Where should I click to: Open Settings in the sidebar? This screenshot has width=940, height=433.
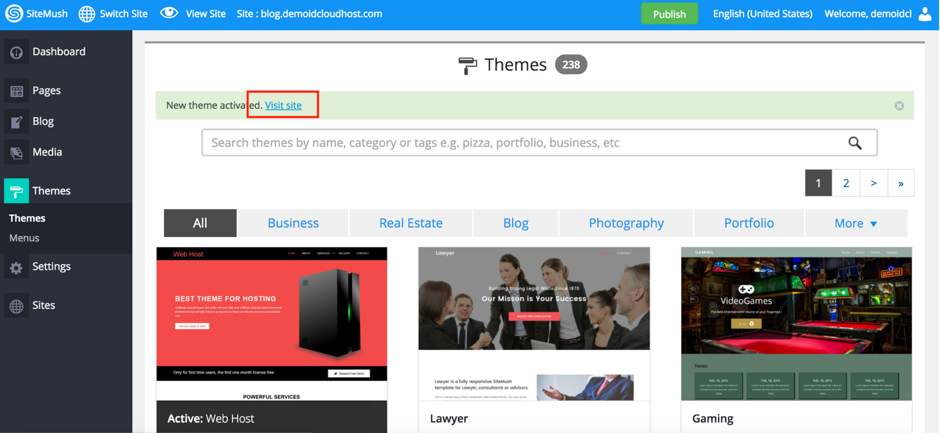pos(52,266)
